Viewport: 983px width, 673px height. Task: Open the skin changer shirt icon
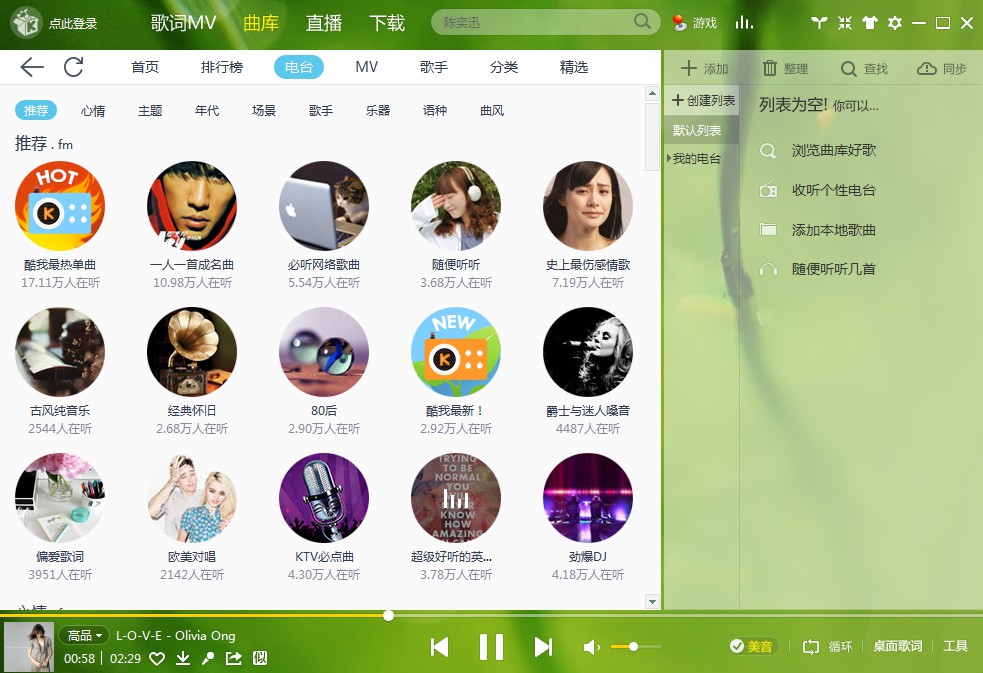869,23
